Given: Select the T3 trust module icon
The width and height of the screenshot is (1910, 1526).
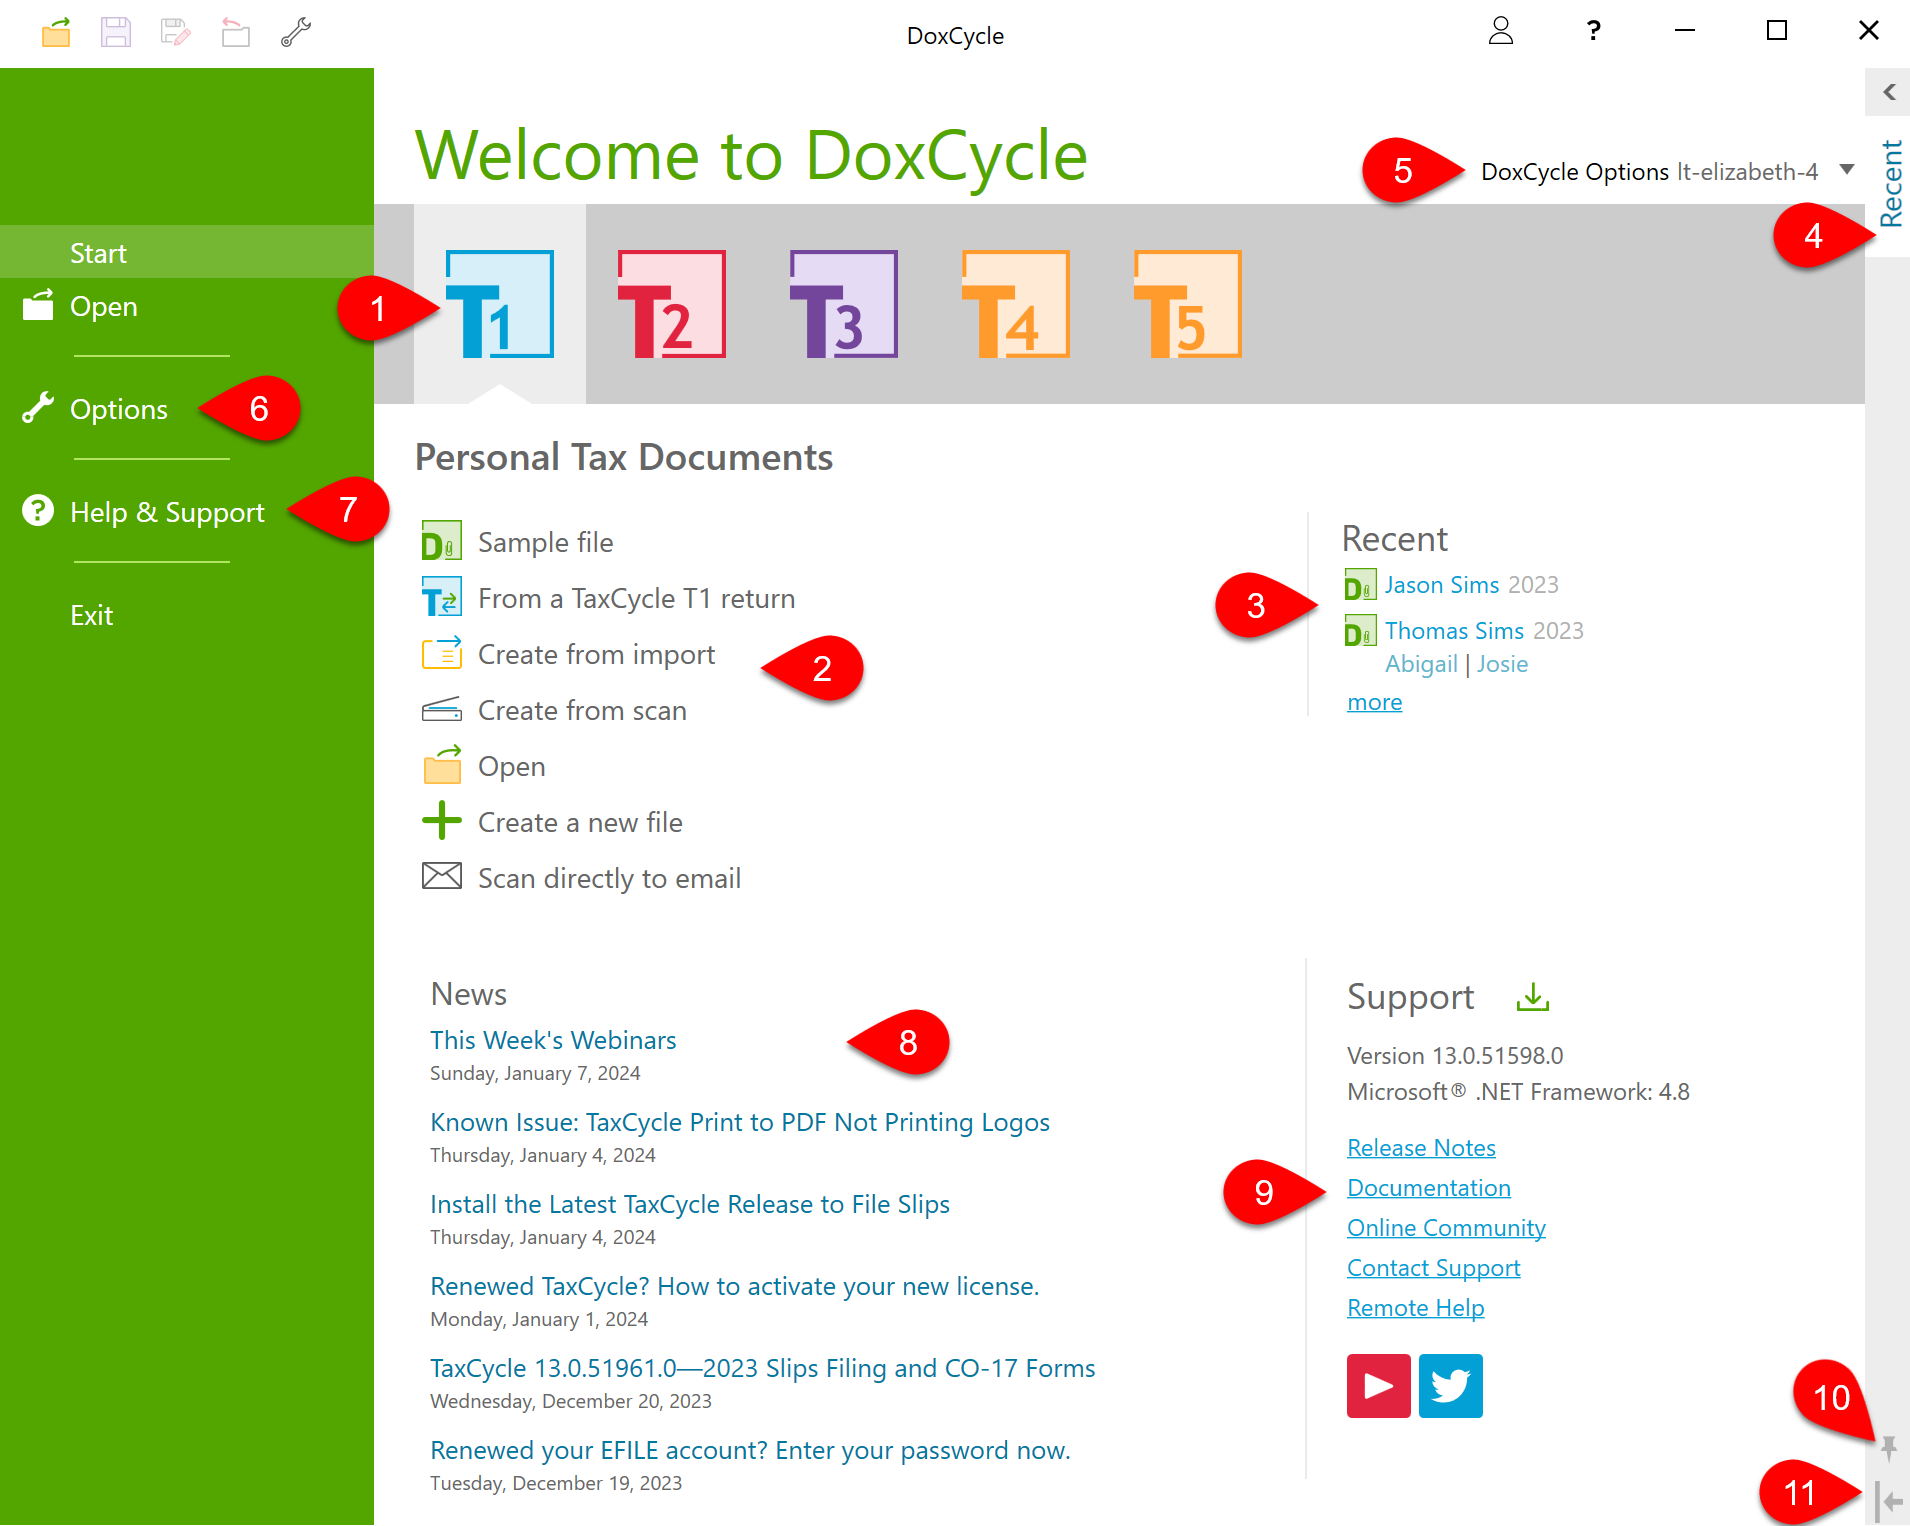Looking at the screenshot, I should point(843,304).
